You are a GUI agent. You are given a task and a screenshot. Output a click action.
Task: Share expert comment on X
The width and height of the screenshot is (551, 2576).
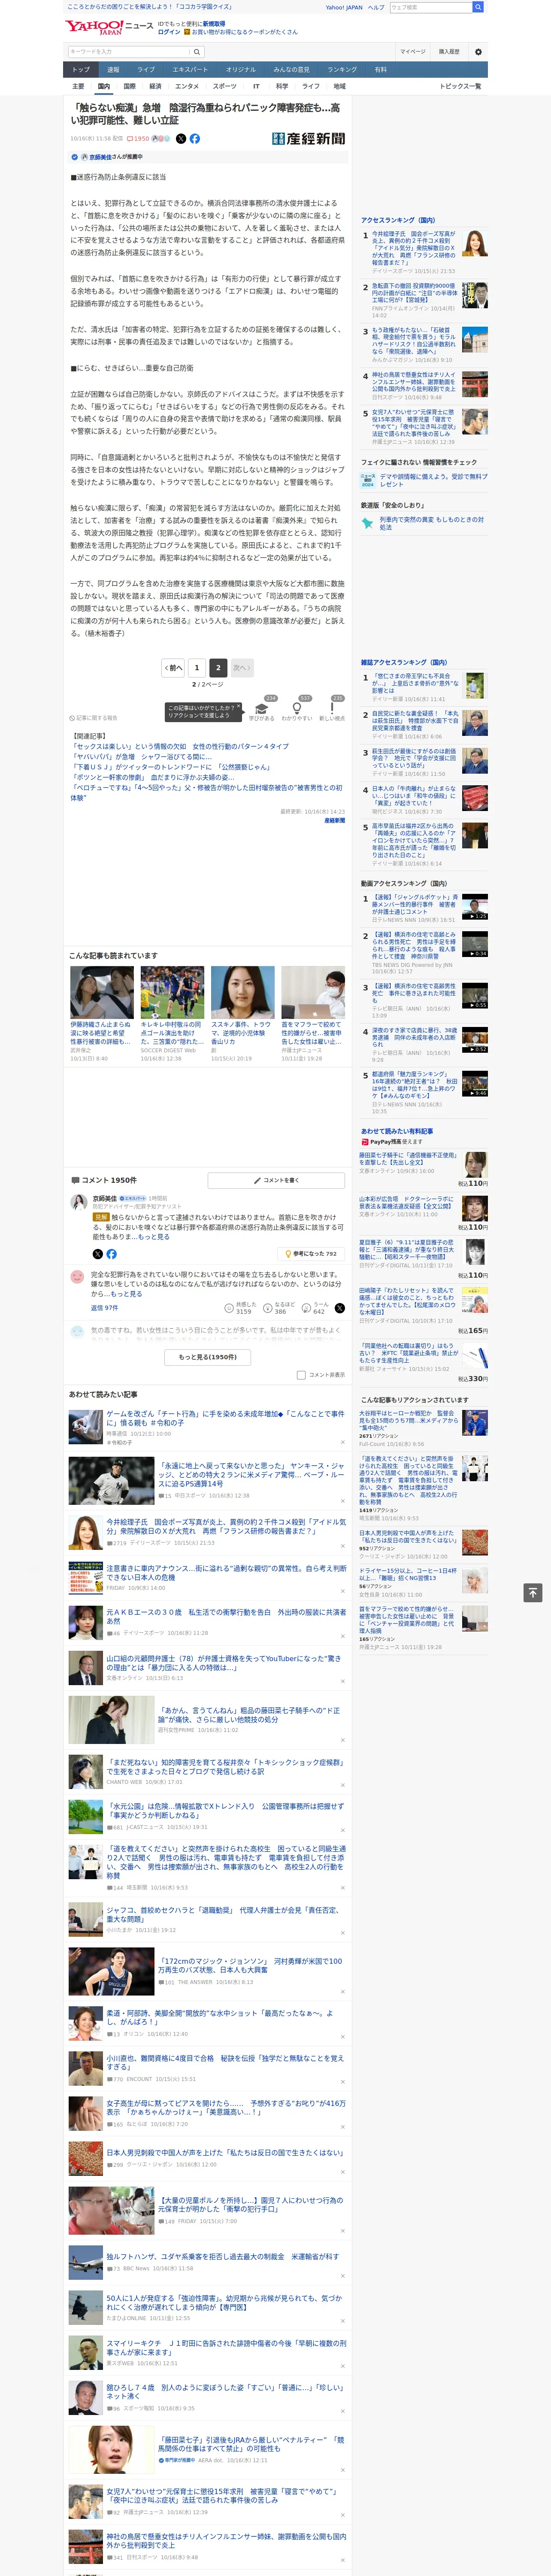coord(97,1254)
